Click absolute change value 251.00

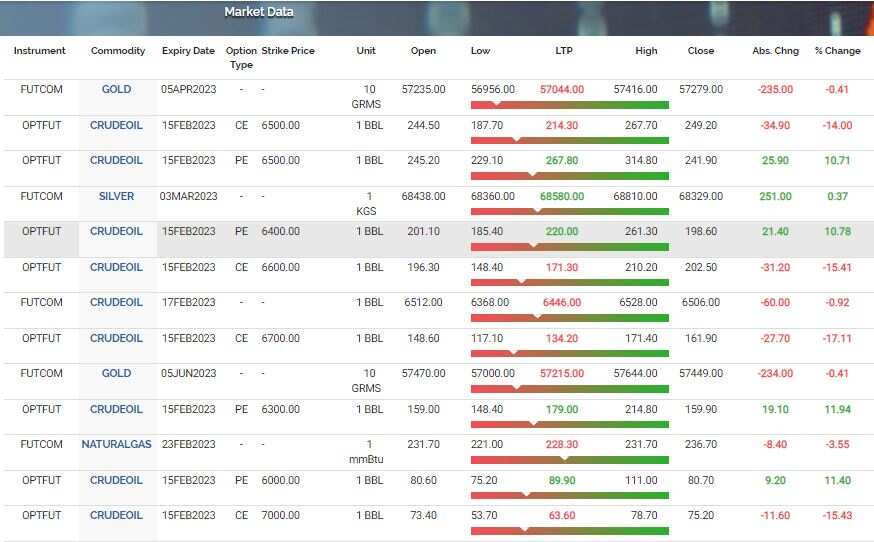pyautogui.click(x=775, y=196)
